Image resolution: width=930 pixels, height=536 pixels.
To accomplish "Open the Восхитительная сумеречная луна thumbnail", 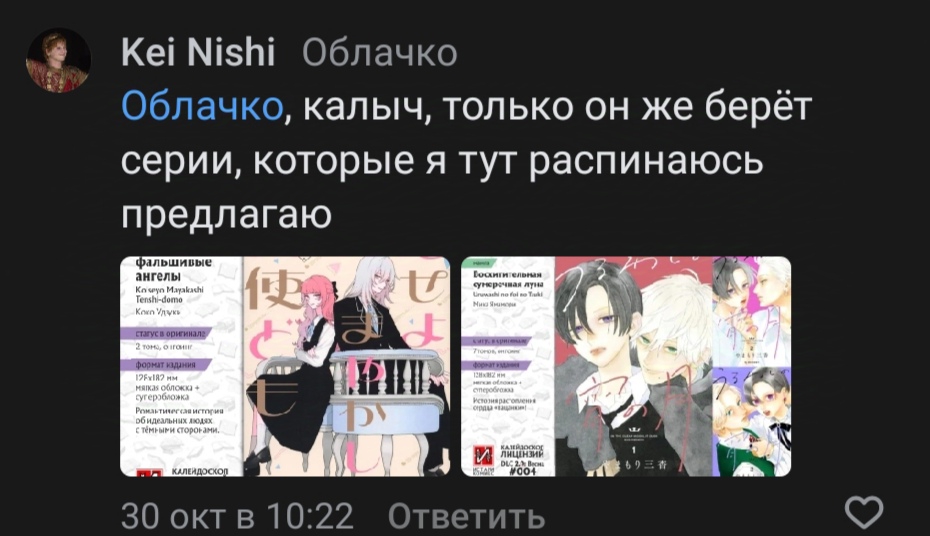I will 626,366.
